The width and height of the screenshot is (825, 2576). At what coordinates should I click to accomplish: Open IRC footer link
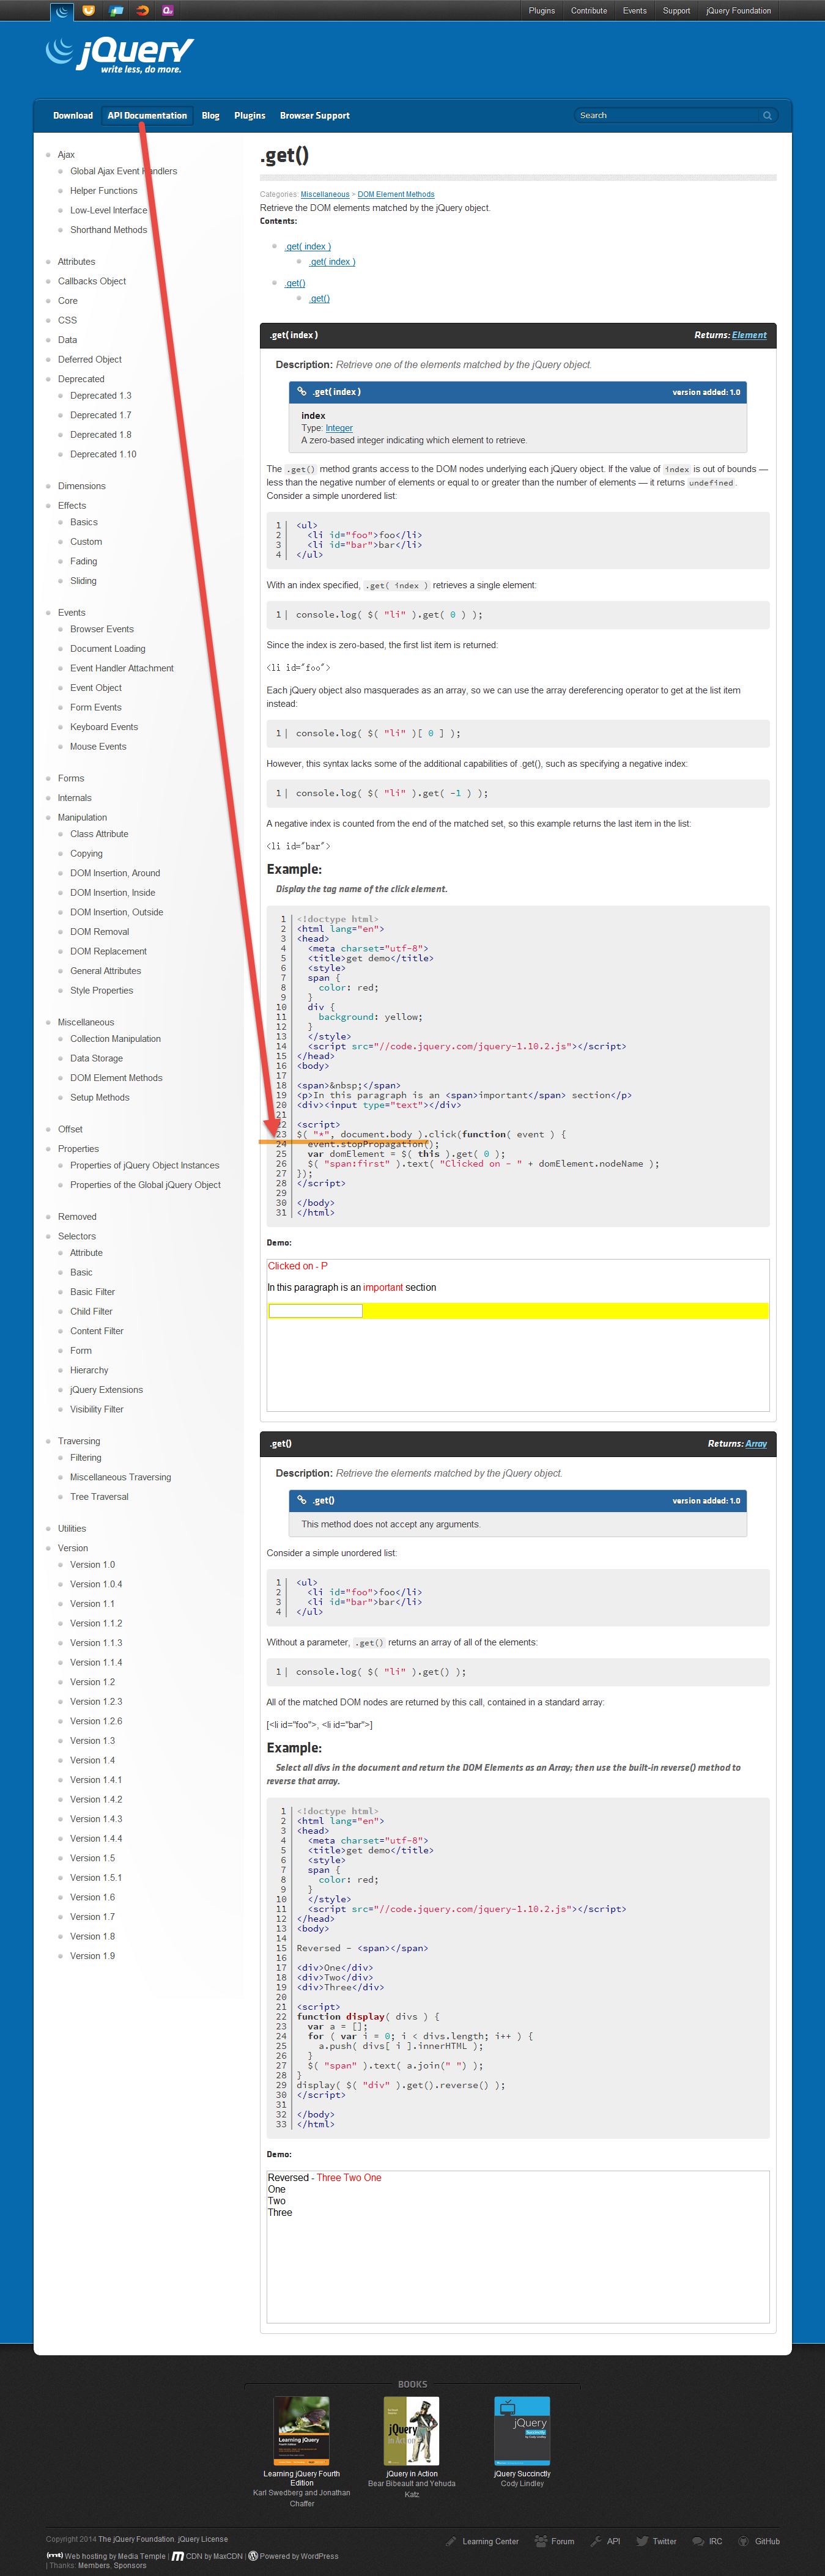(x=708, y=2541)
